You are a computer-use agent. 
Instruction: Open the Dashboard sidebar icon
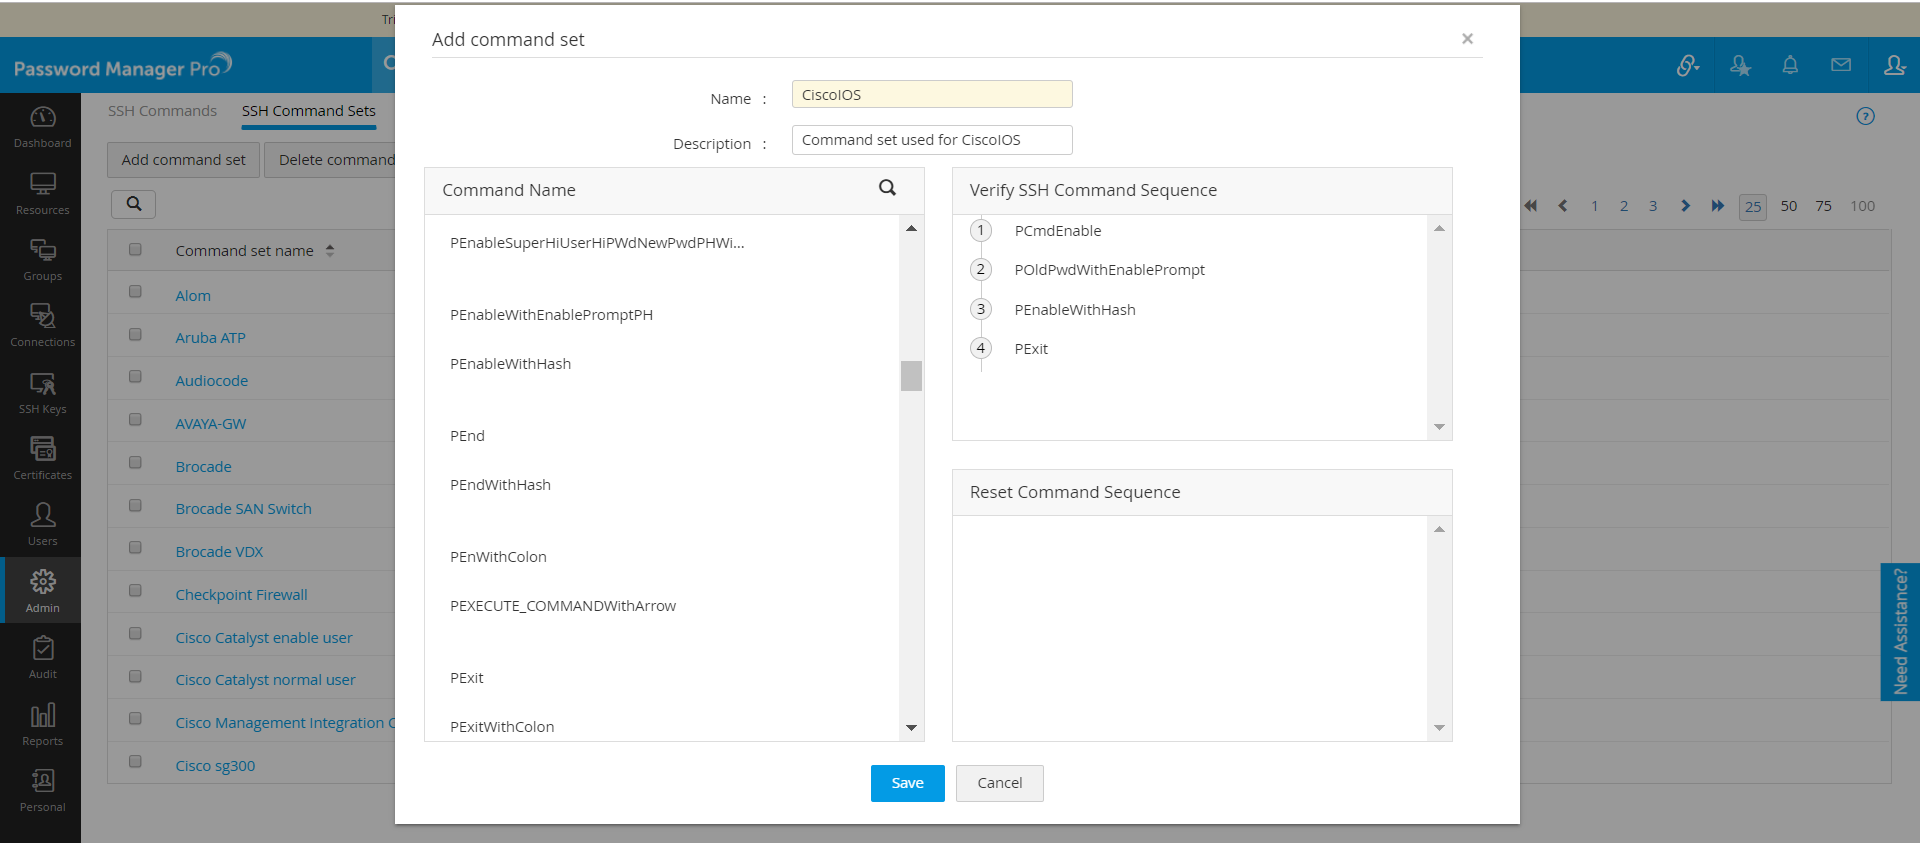coord(42,127)
